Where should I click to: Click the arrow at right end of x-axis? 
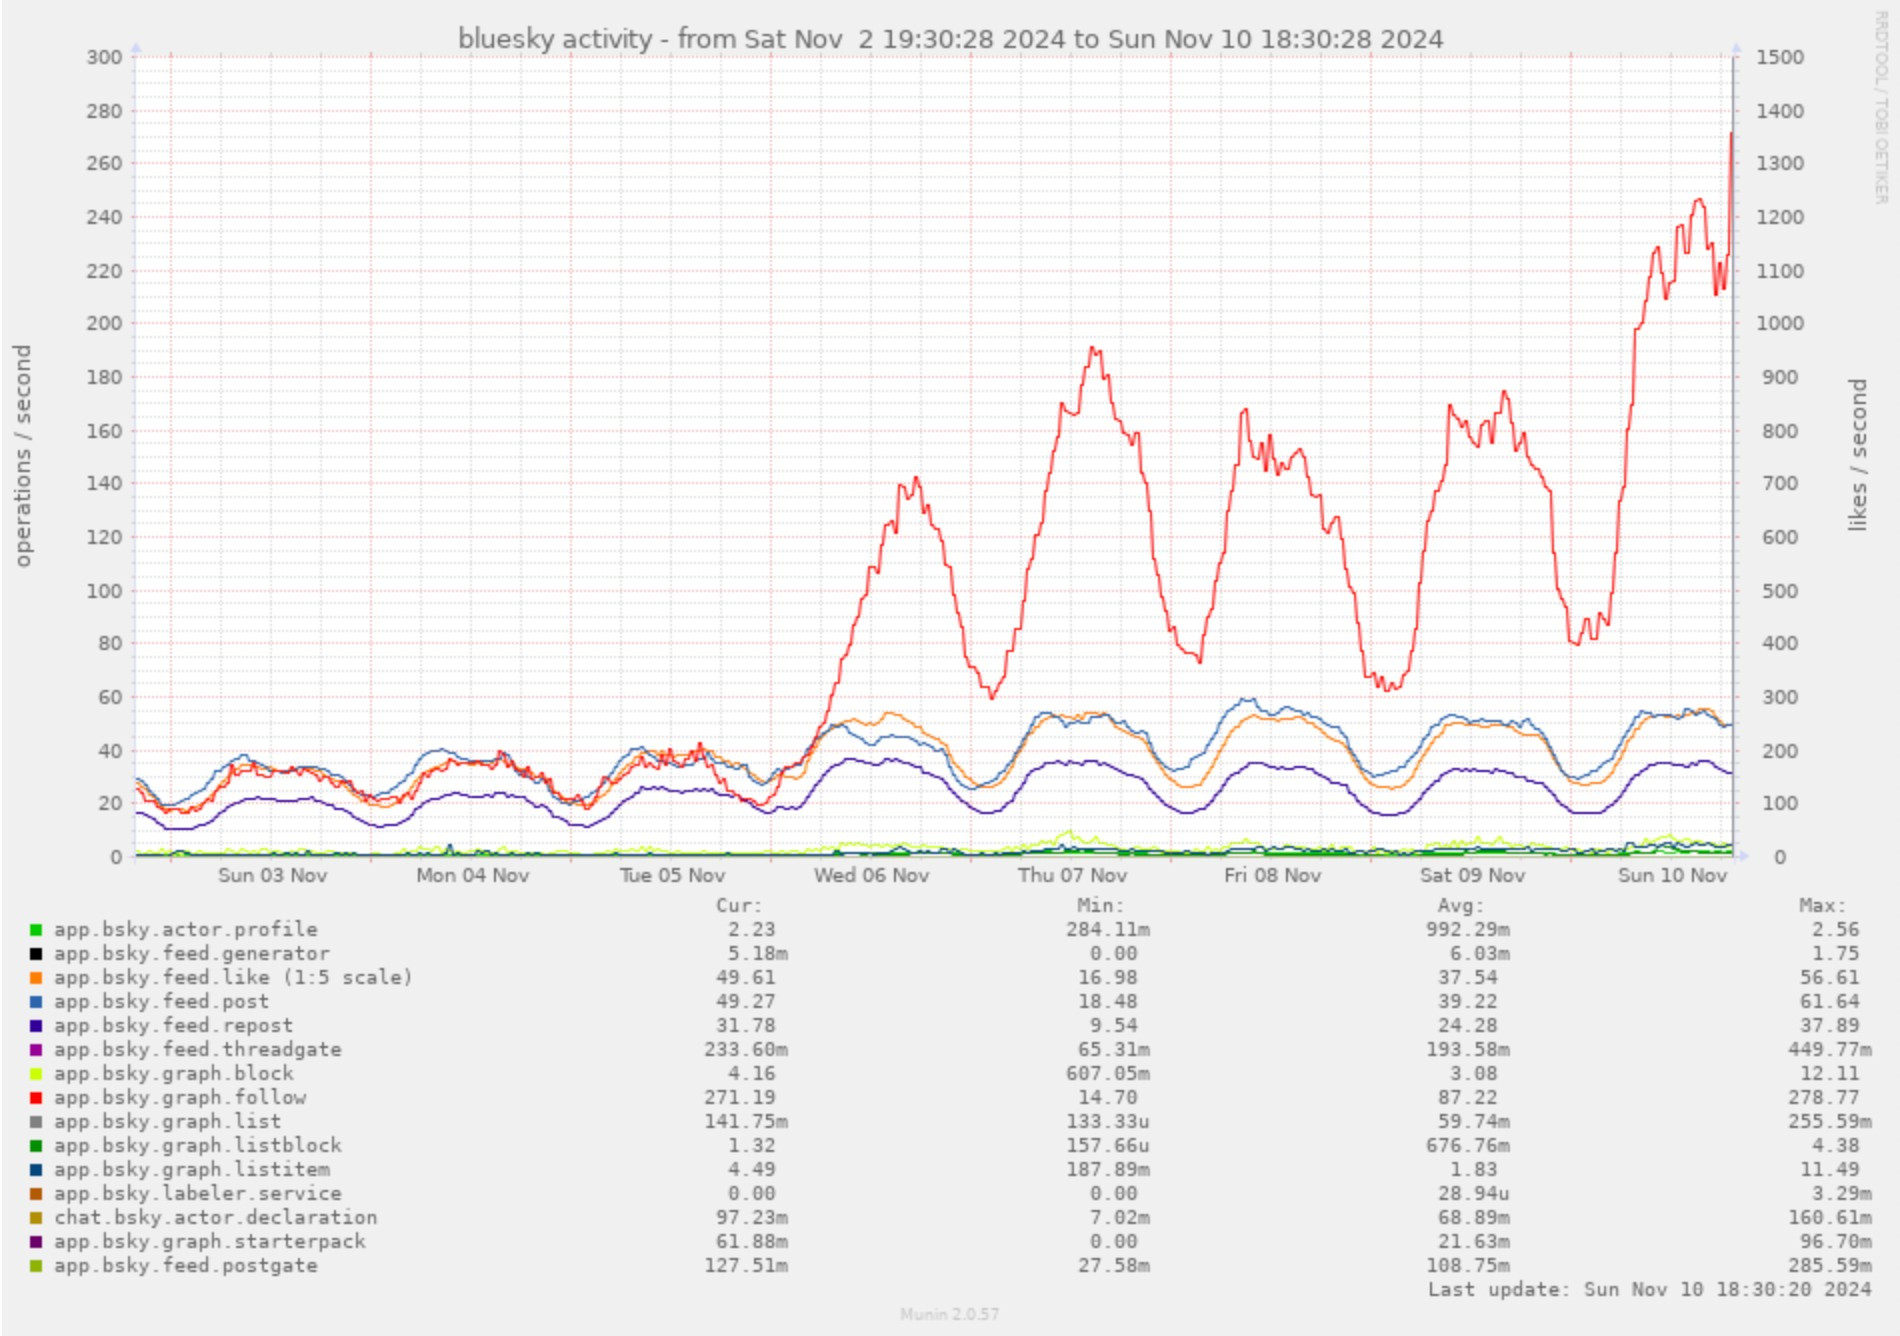(x=1744, y=855)
